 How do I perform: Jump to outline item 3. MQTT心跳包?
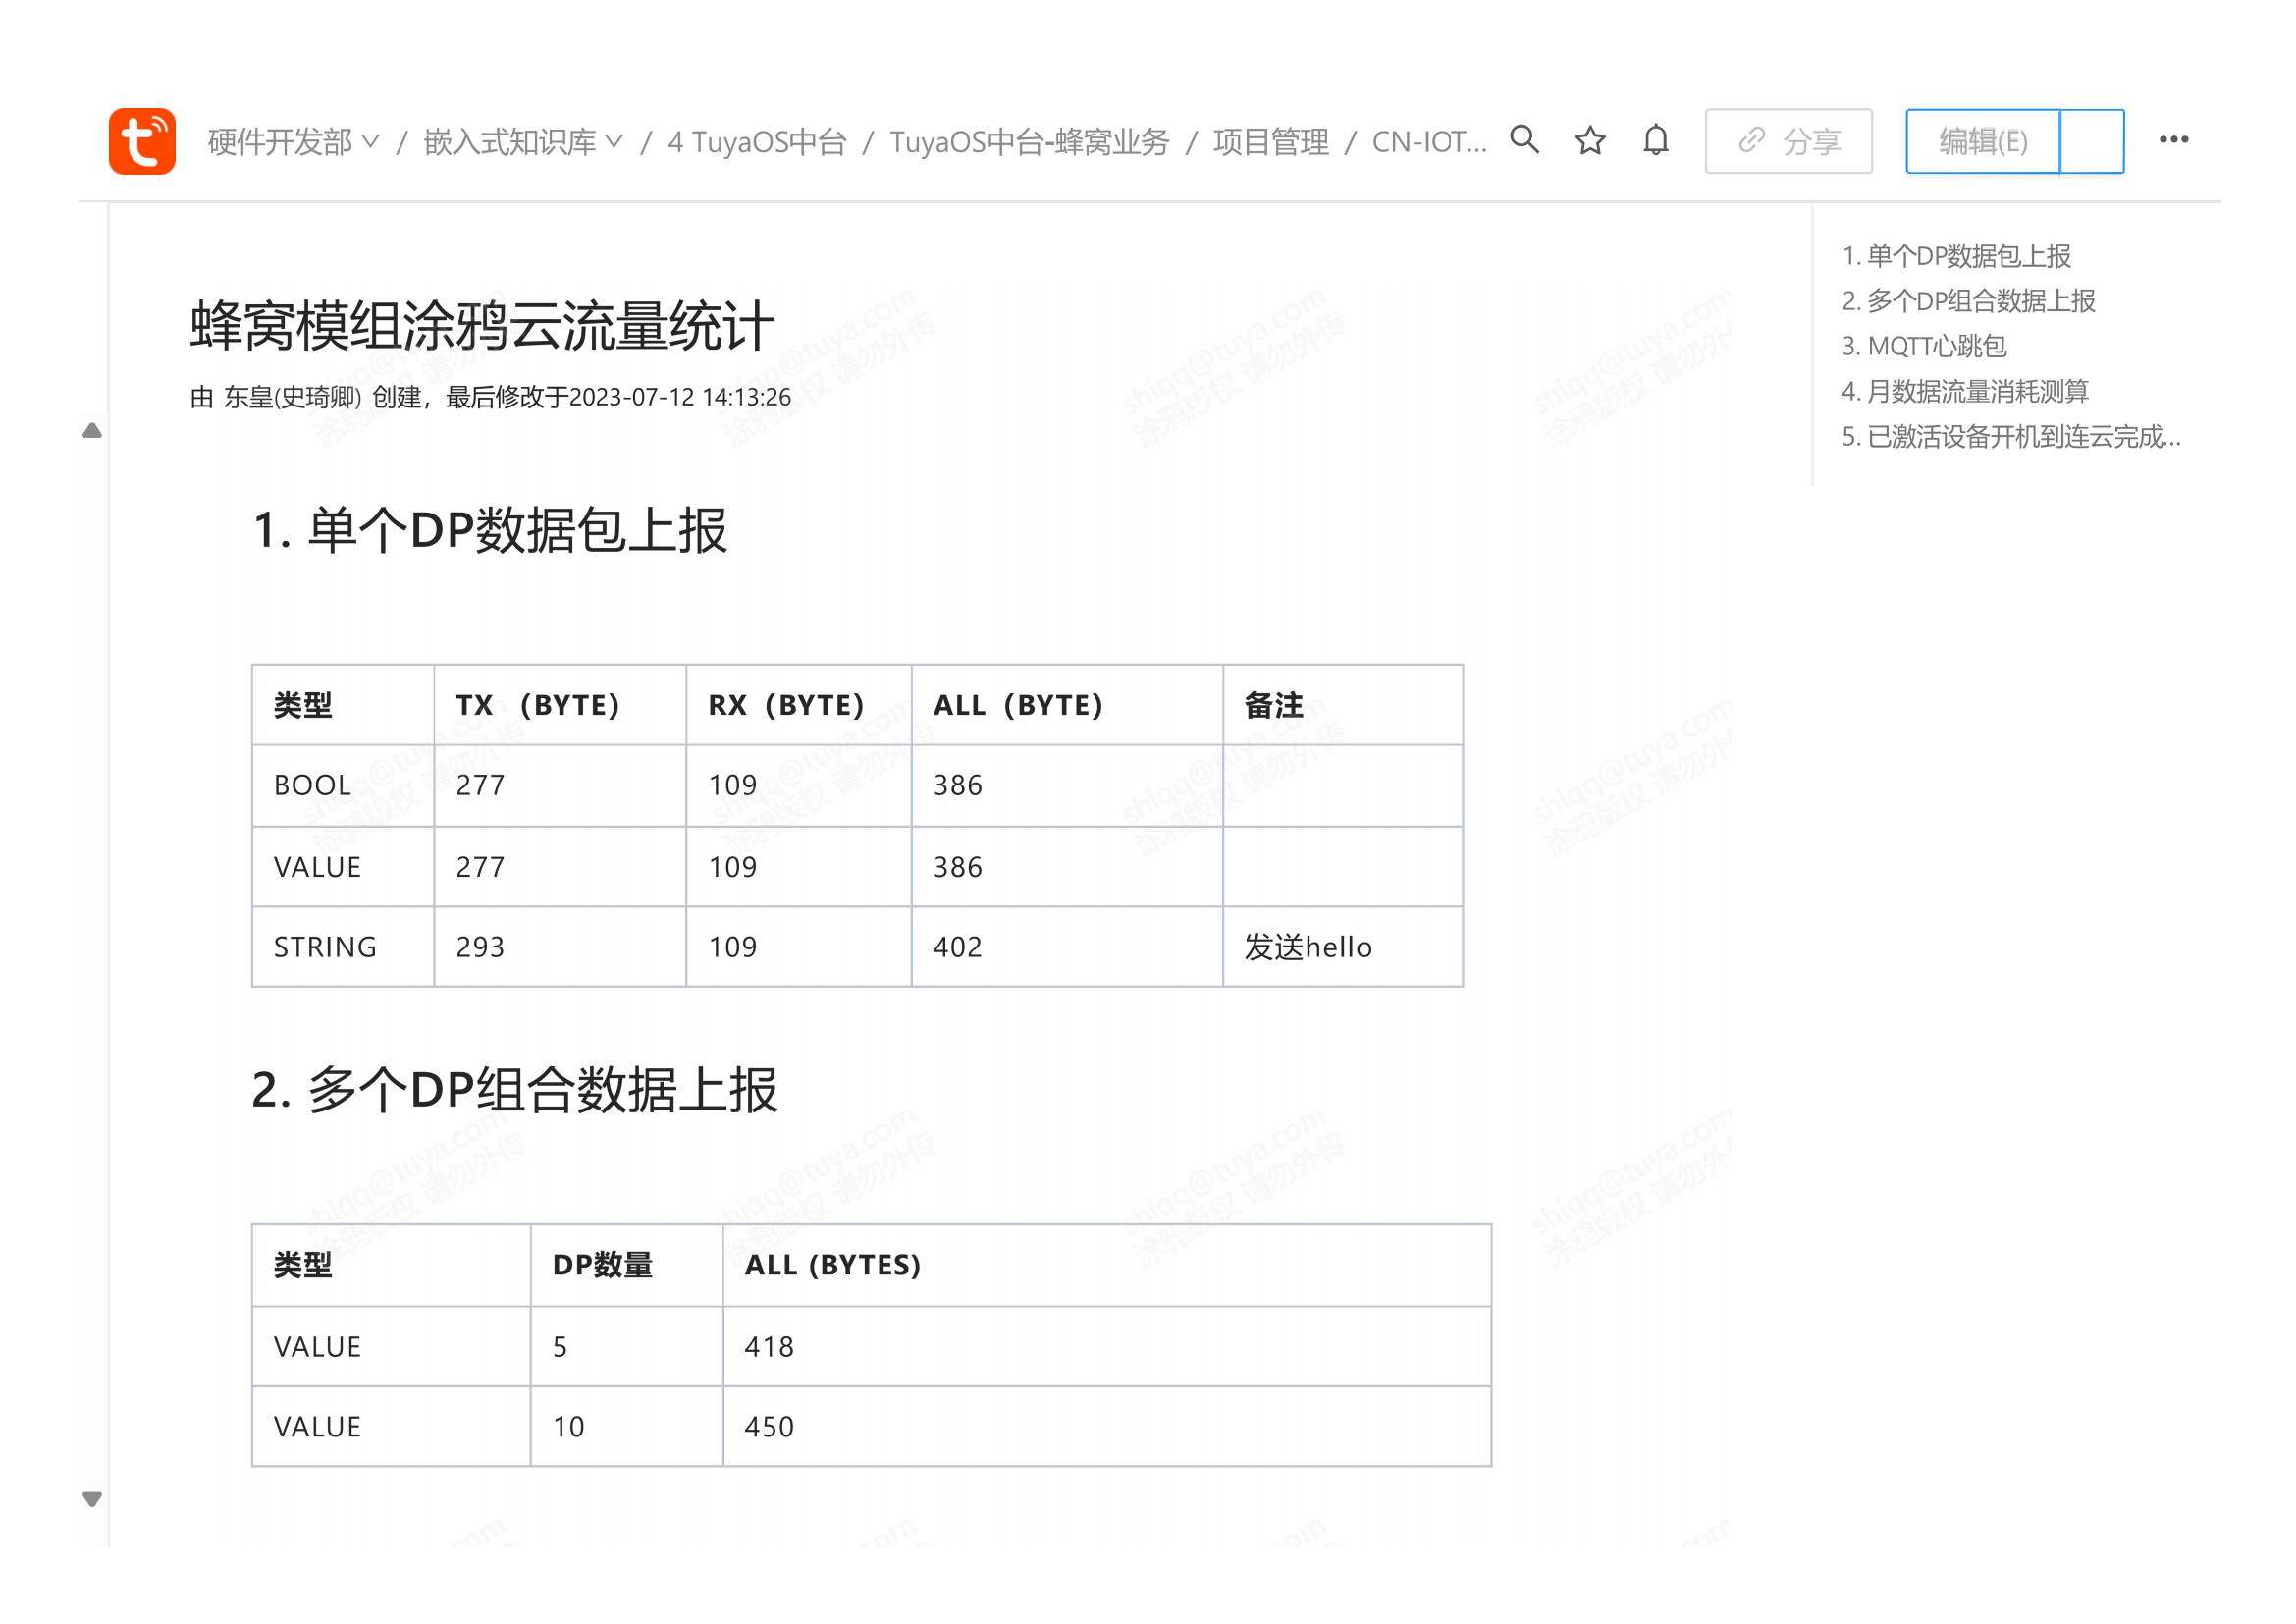click(1924, 346)
